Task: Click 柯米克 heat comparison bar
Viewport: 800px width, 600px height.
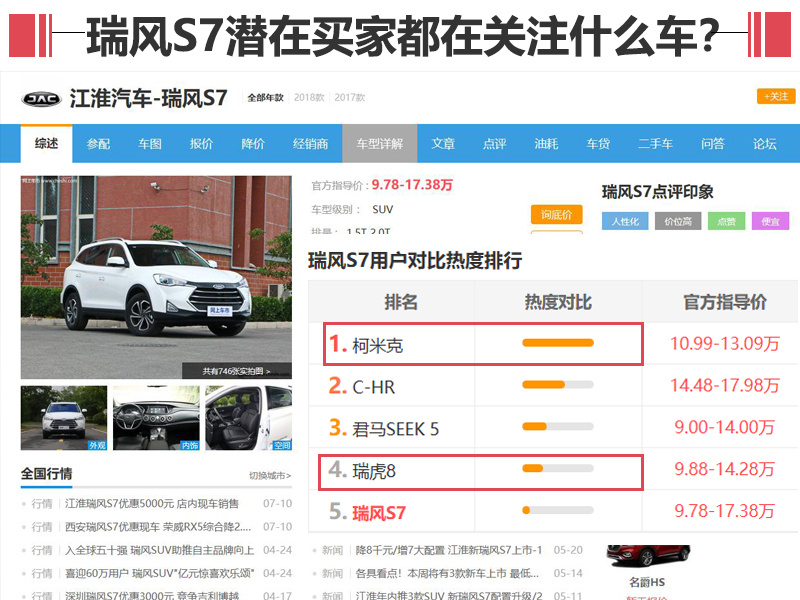Action: (x=558, y=343)
